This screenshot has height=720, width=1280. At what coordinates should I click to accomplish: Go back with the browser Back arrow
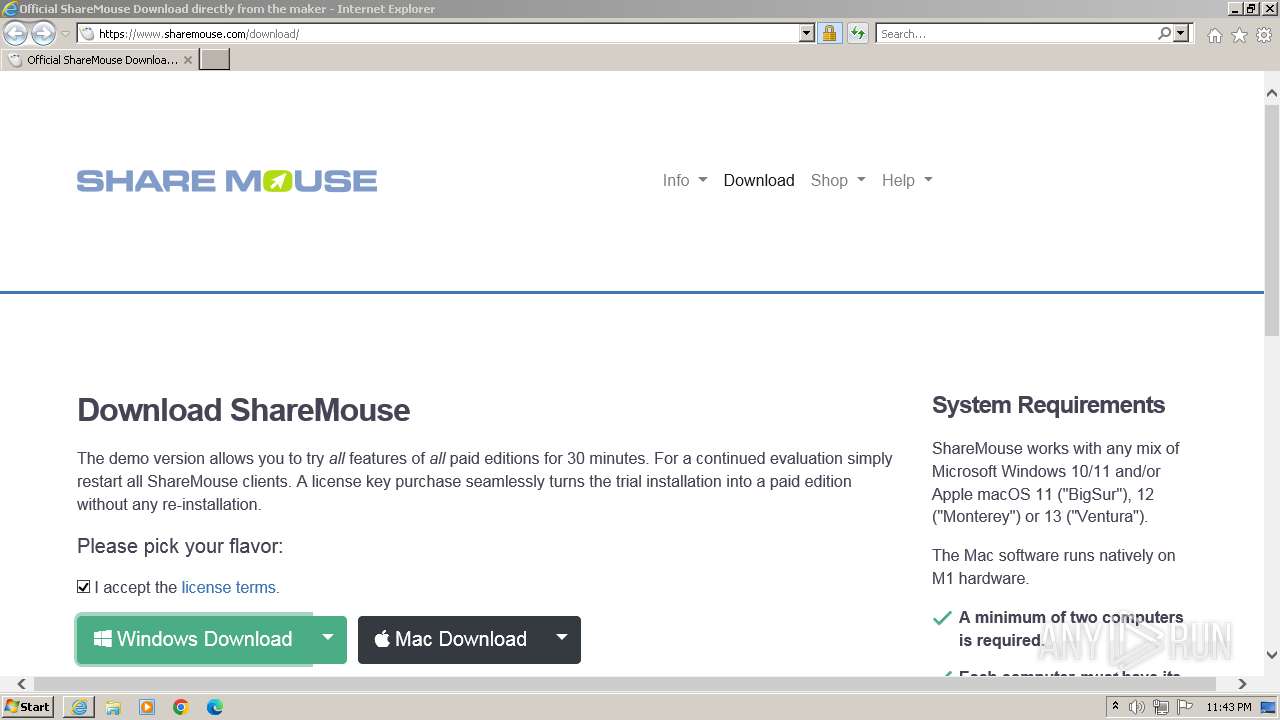point(15,33)
